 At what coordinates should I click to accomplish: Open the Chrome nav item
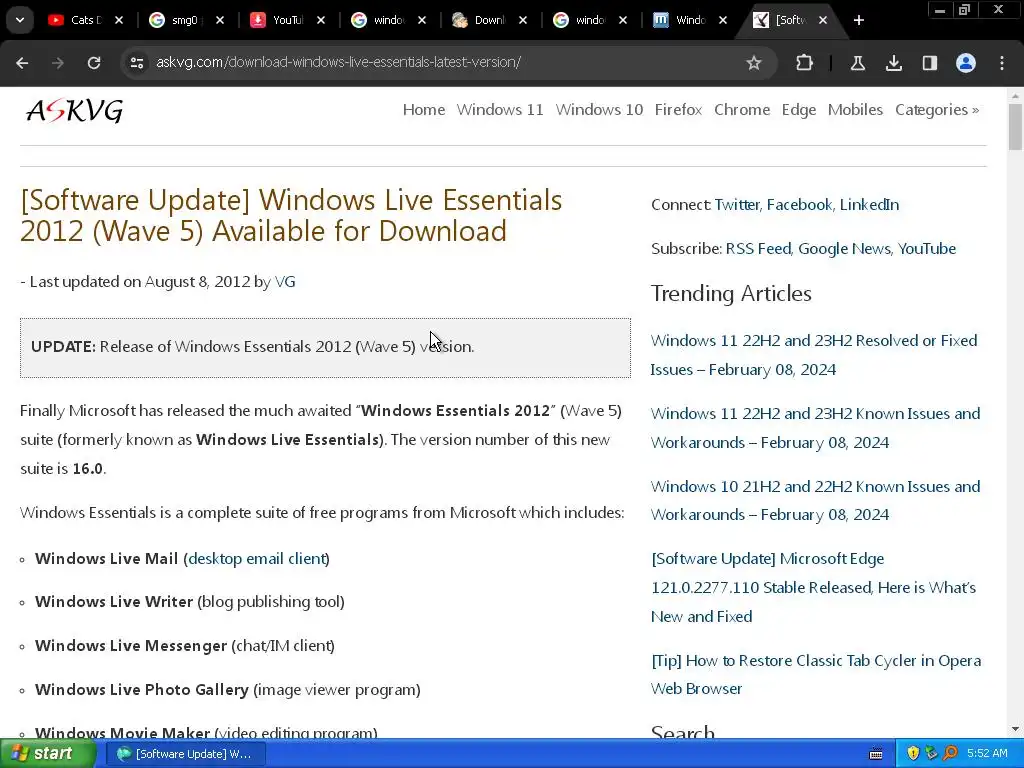742,110
